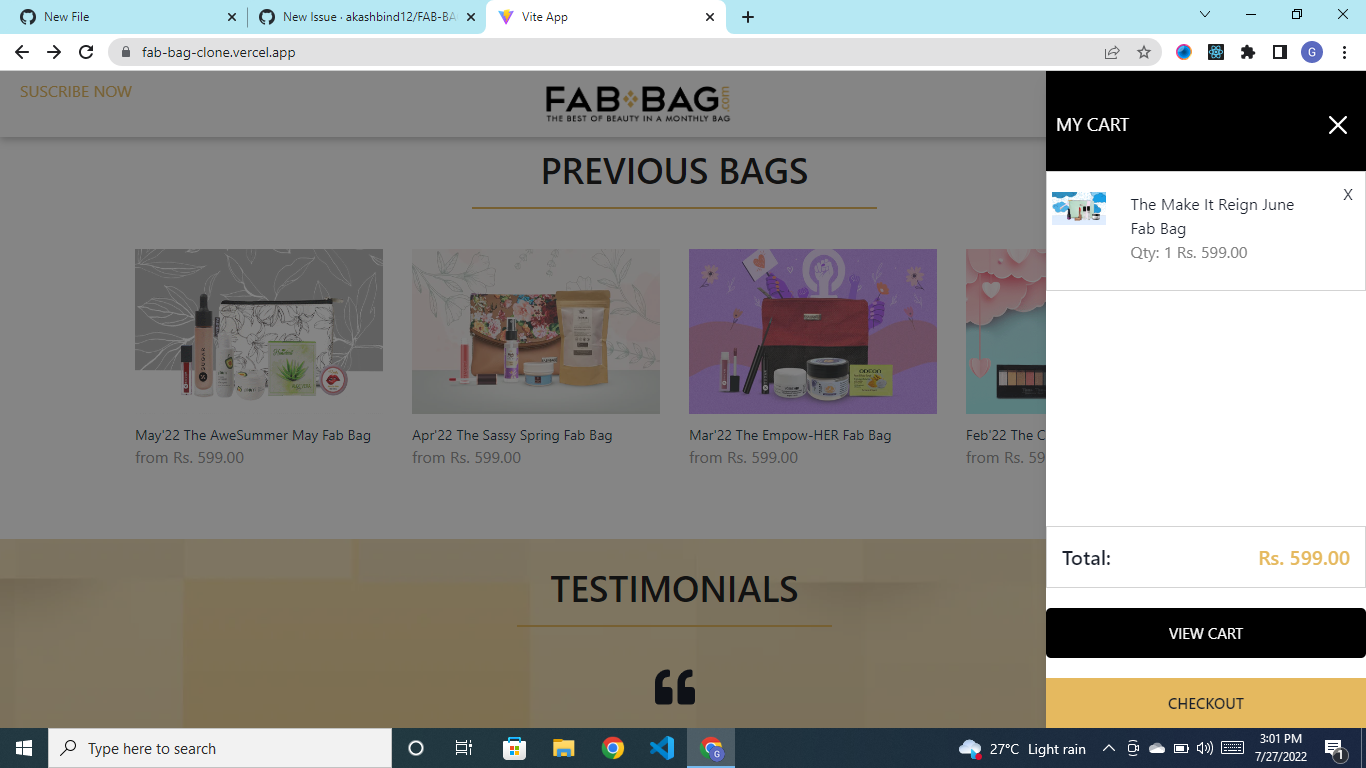
Task: Go back in browser history
Action: (x=22, y=52)
